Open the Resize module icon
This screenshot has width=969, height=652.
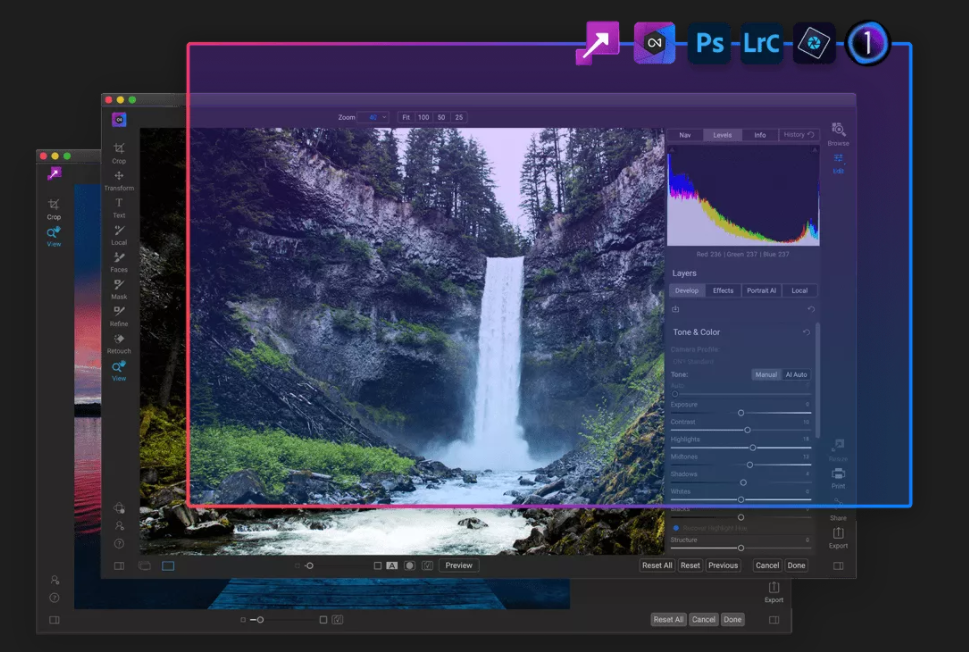[838, 450]
